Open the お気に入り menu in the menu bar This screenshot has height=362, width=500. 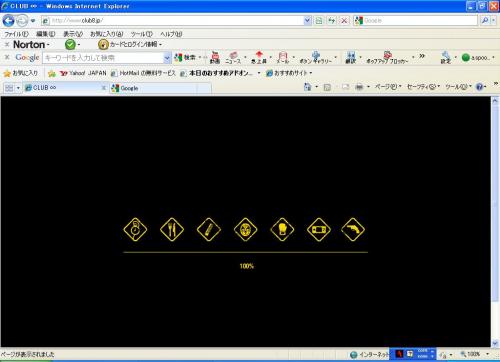point(107,34)
